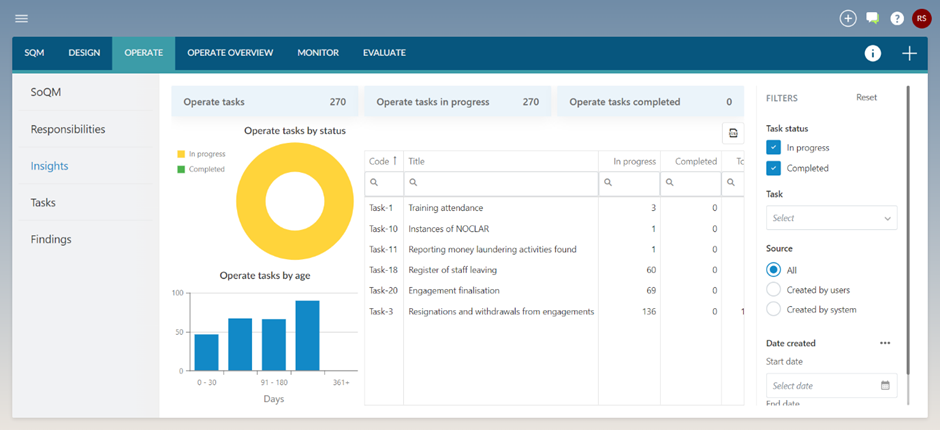
Task: Open the Start date calendar picker
Action: pyautogui.click(x=885, y=385)
